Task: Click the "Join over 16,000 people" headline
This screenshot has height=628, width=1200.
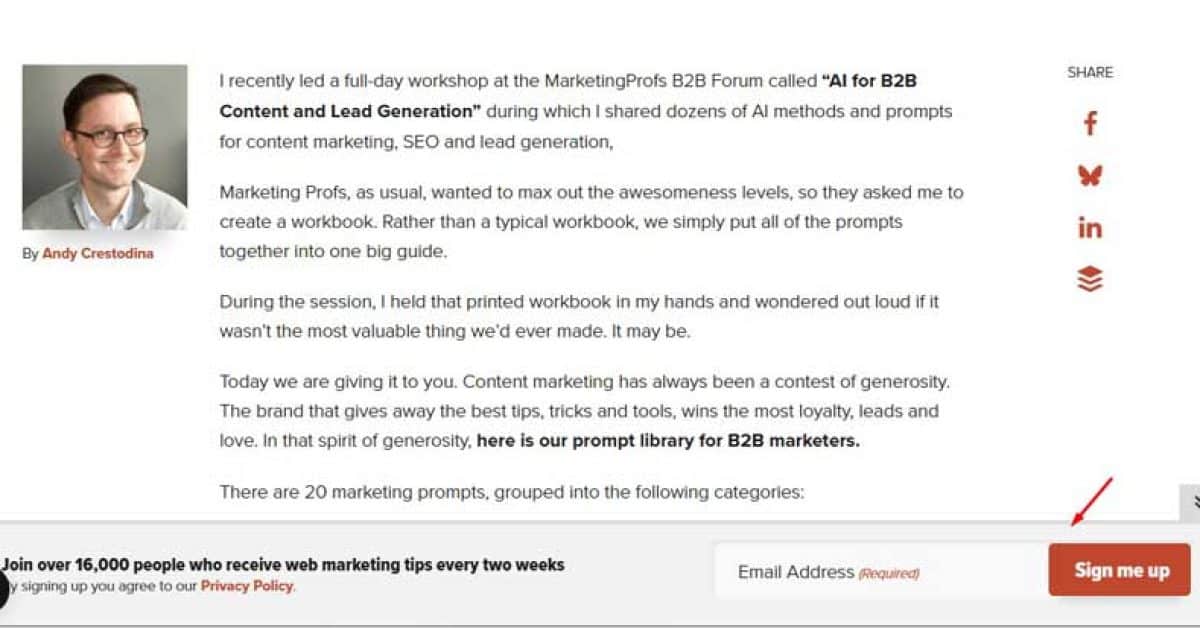Action: coord(283,565)
